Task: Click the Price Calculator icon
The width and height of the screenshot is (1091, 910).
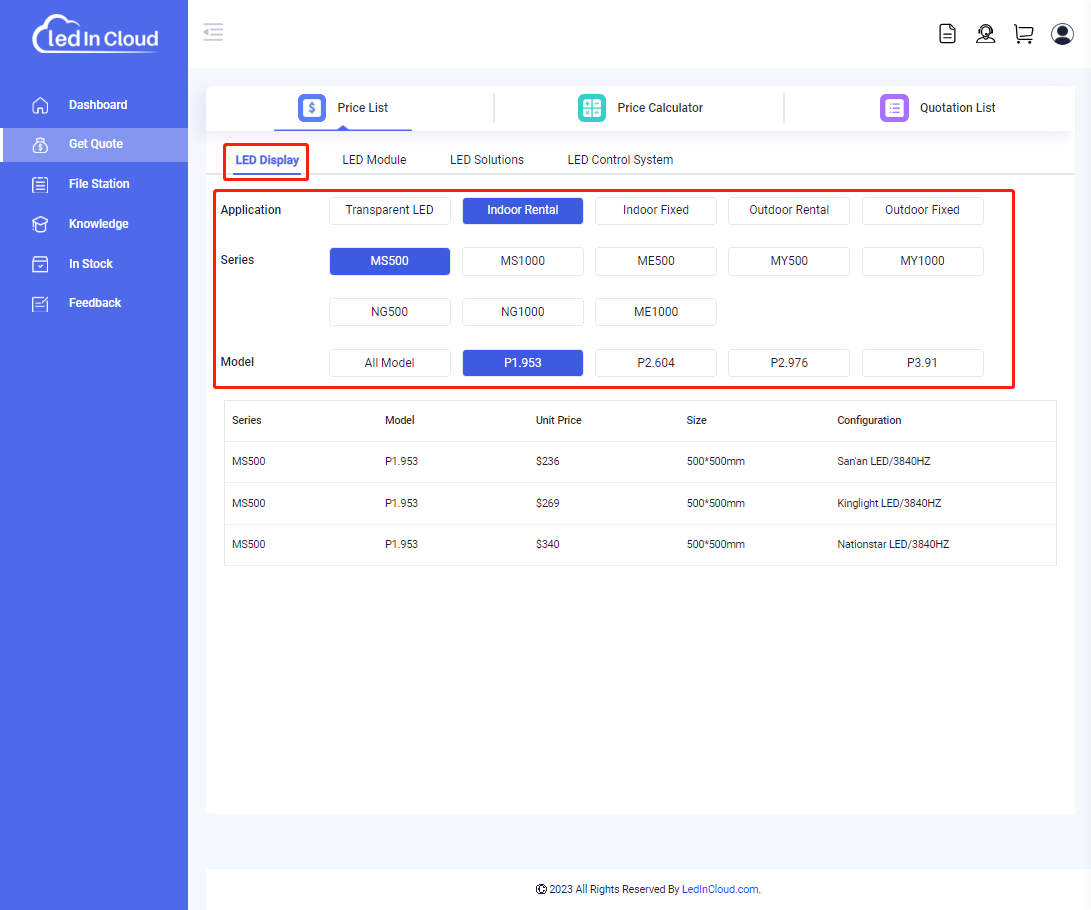Action: tap(592, 108)
